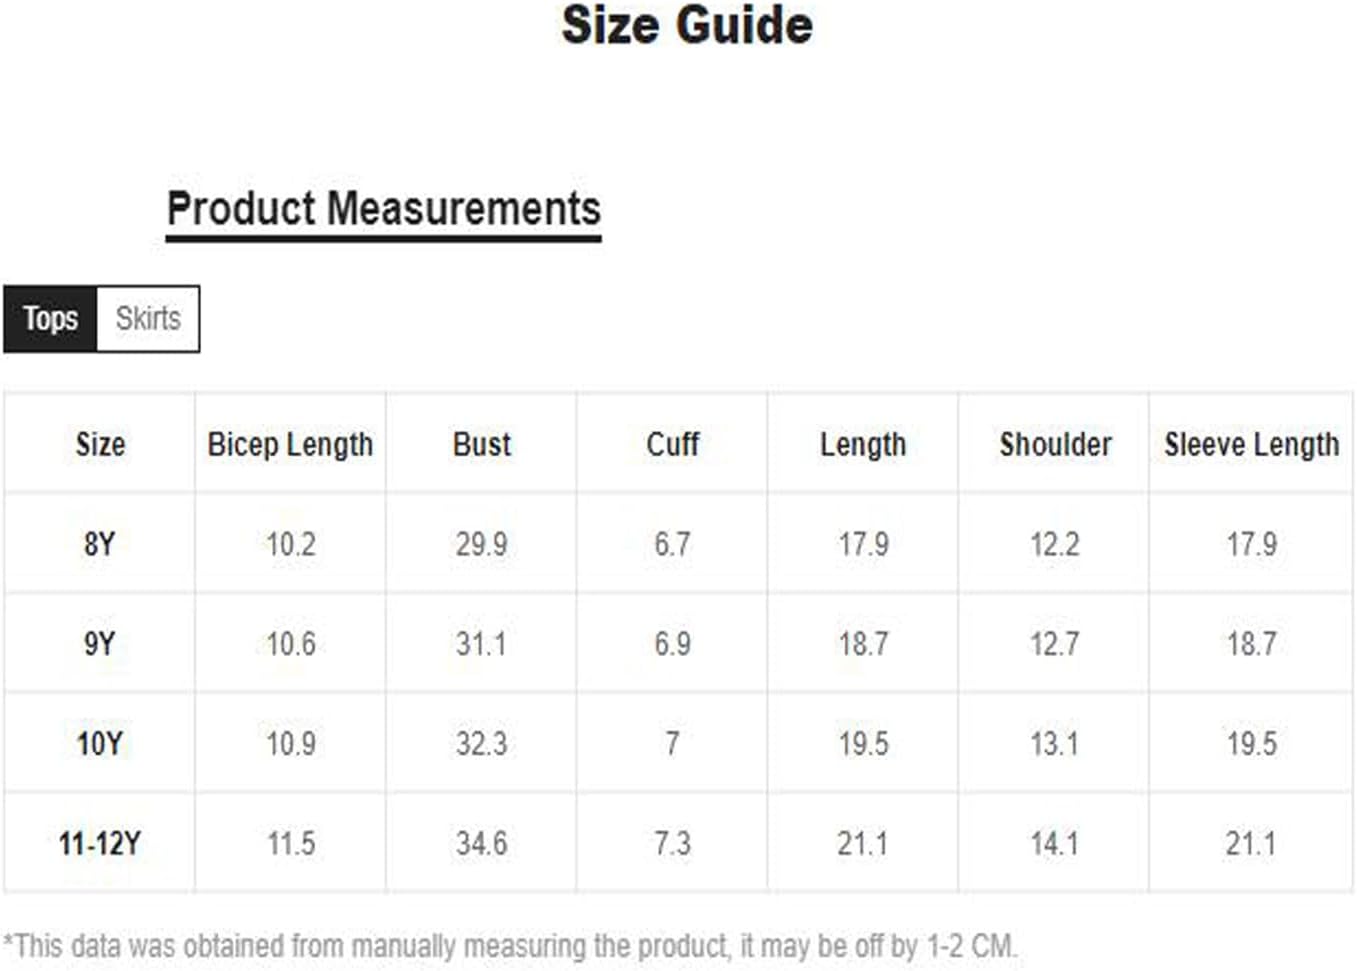Select the Length column header
This screenshot has width=1357, height=971.
tap(862, 444)
